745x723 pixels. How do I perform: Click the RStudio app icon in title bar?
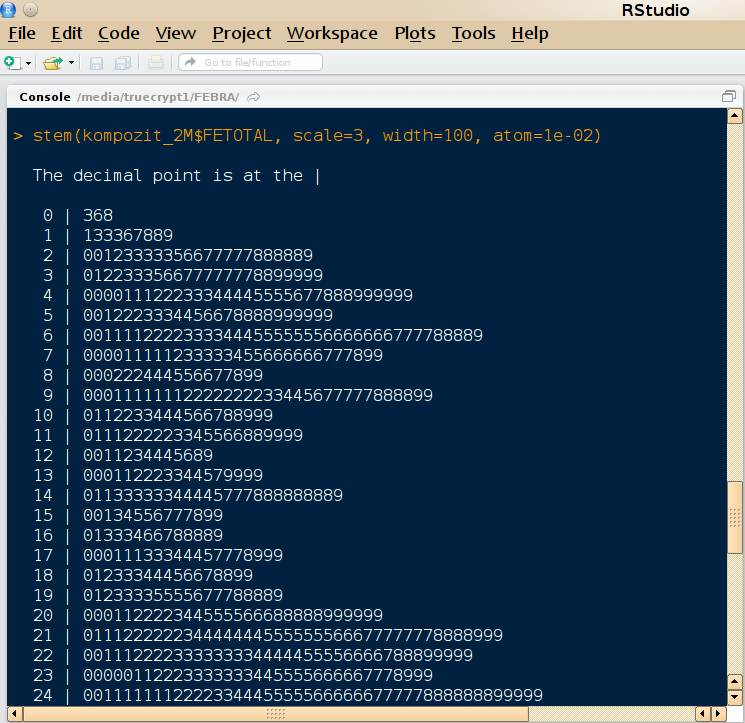point(8,9)
